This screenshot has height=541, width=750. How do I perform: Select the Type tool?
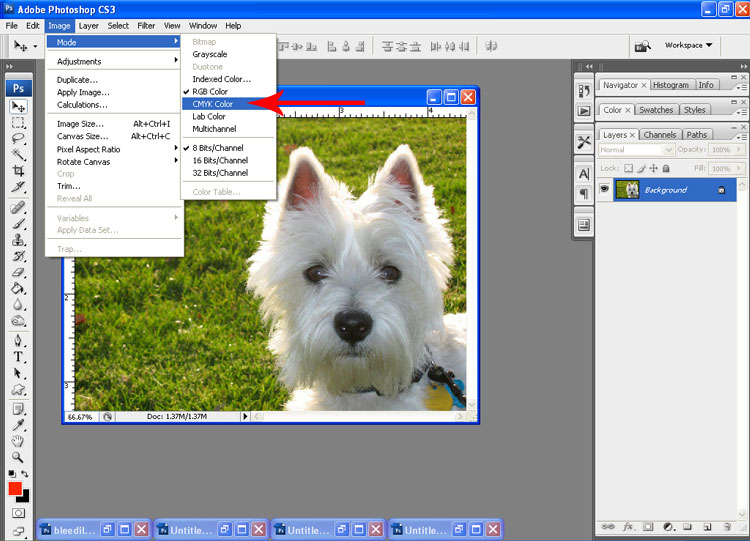18,357
